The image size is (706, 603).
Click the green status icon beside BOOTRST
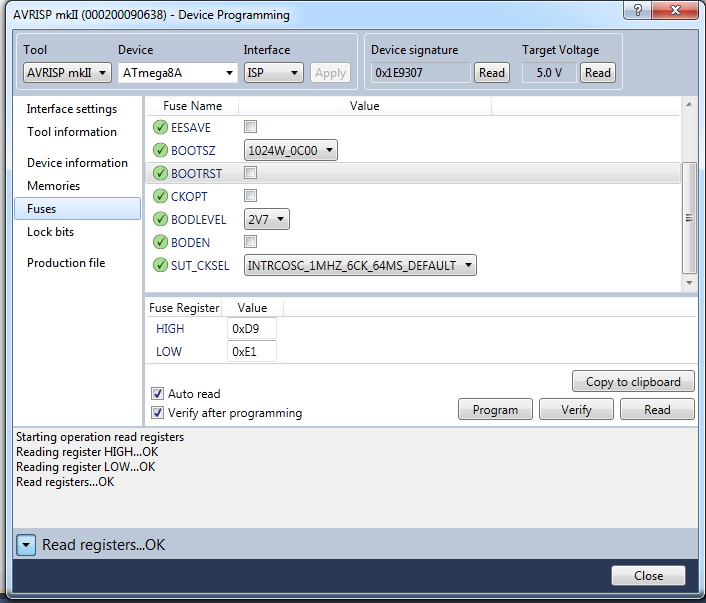[160, 173]
